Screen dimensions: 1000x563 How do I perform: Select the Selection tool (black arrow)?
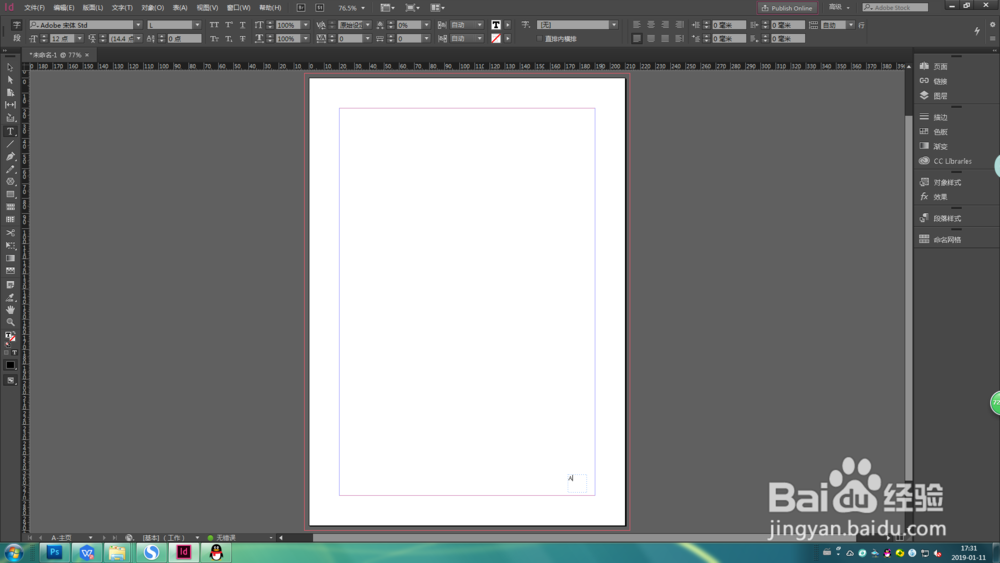10,68
